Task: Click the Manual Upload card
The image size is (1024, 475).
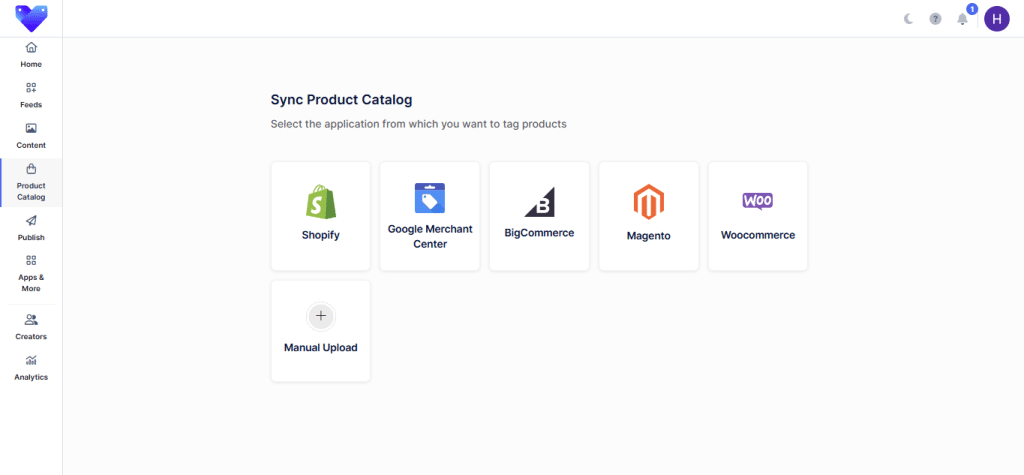Action: 321,331
